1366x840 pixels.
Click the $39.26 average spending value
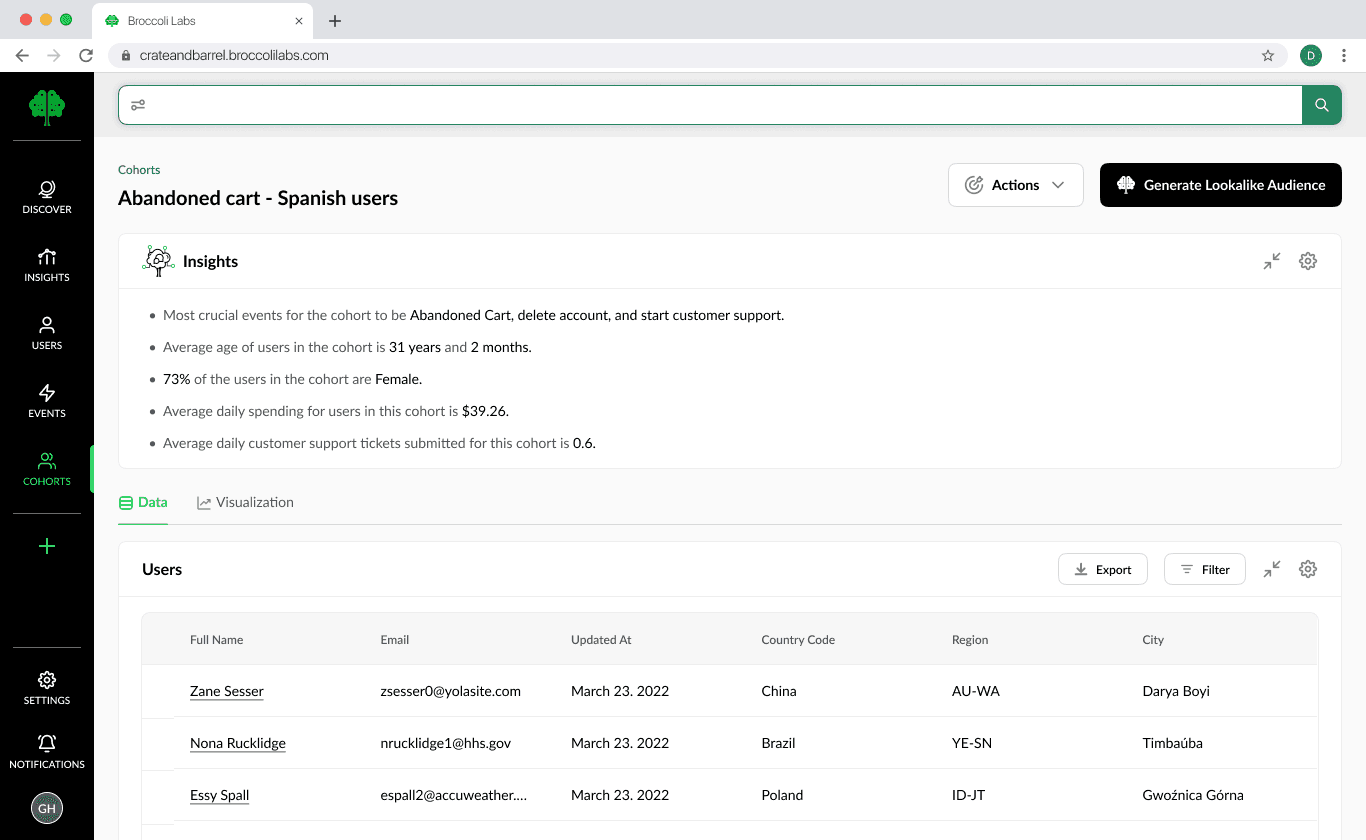pyautogui.click(x=485, y=411)
